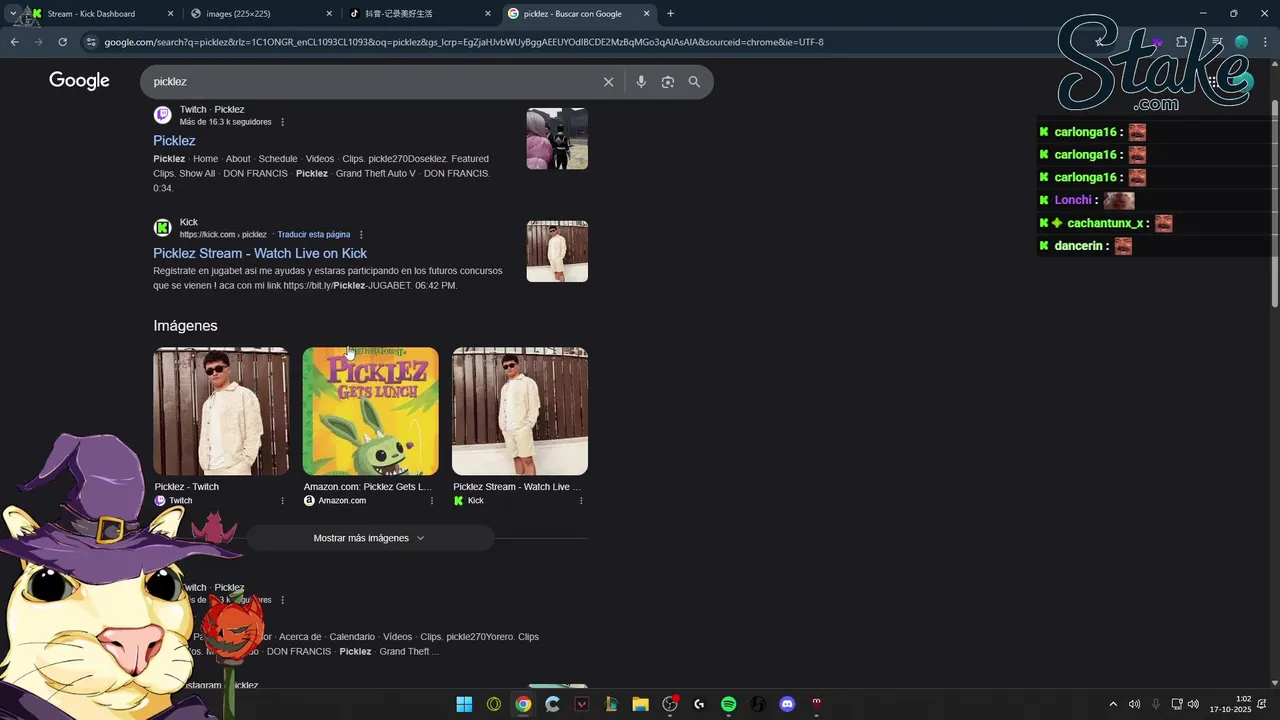
Task: Click 'Amazon.com: Picklez Gets L...' caption
Action: [367, 487]
